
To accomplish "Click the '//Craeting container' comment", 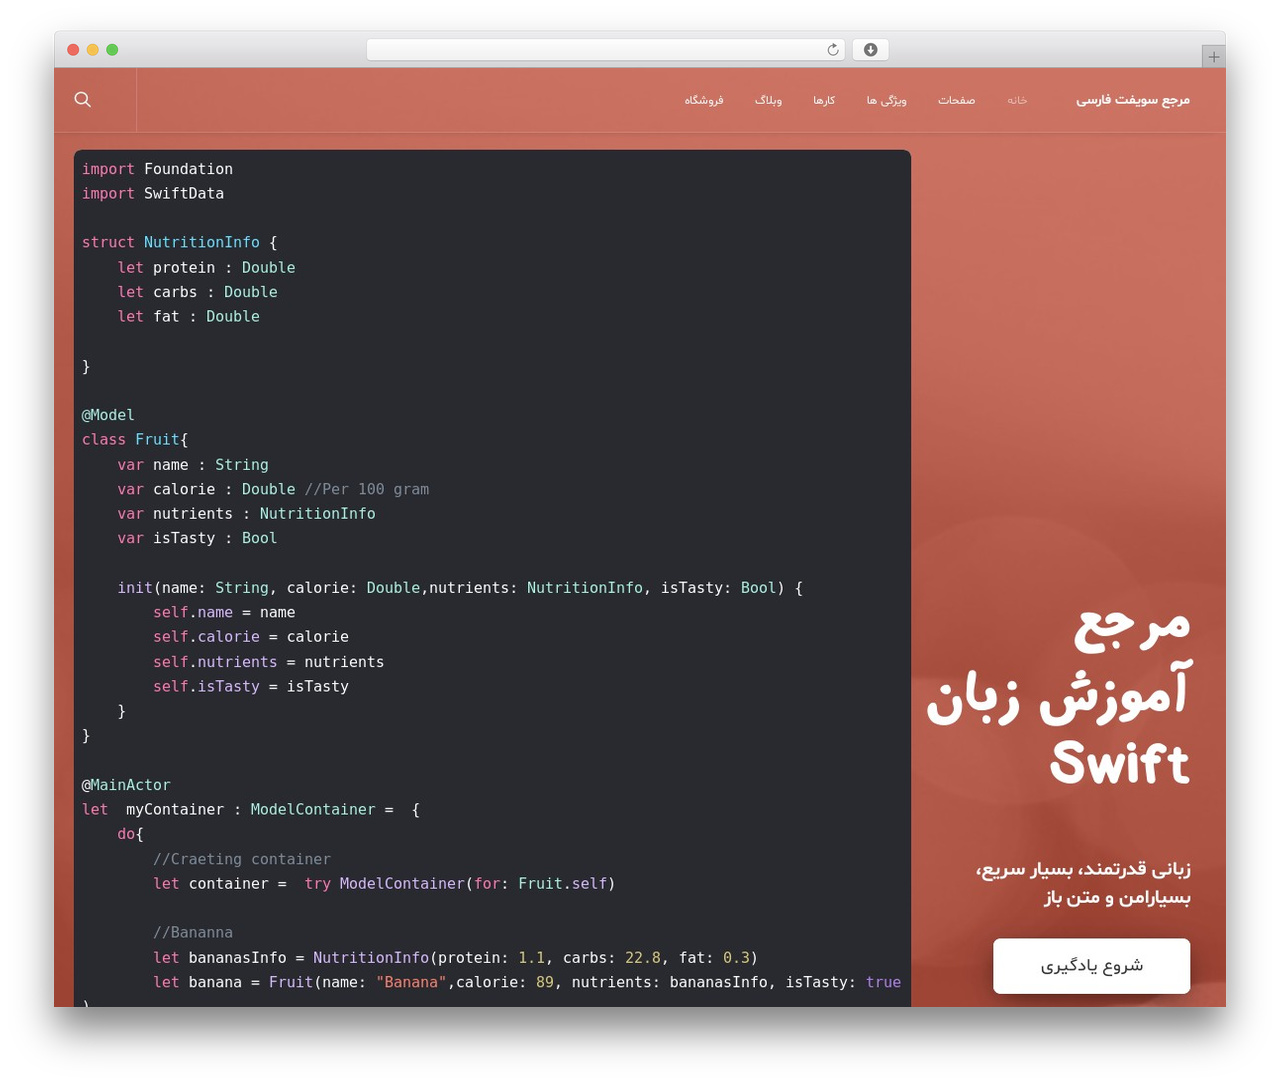I will (x=242, y=859).
